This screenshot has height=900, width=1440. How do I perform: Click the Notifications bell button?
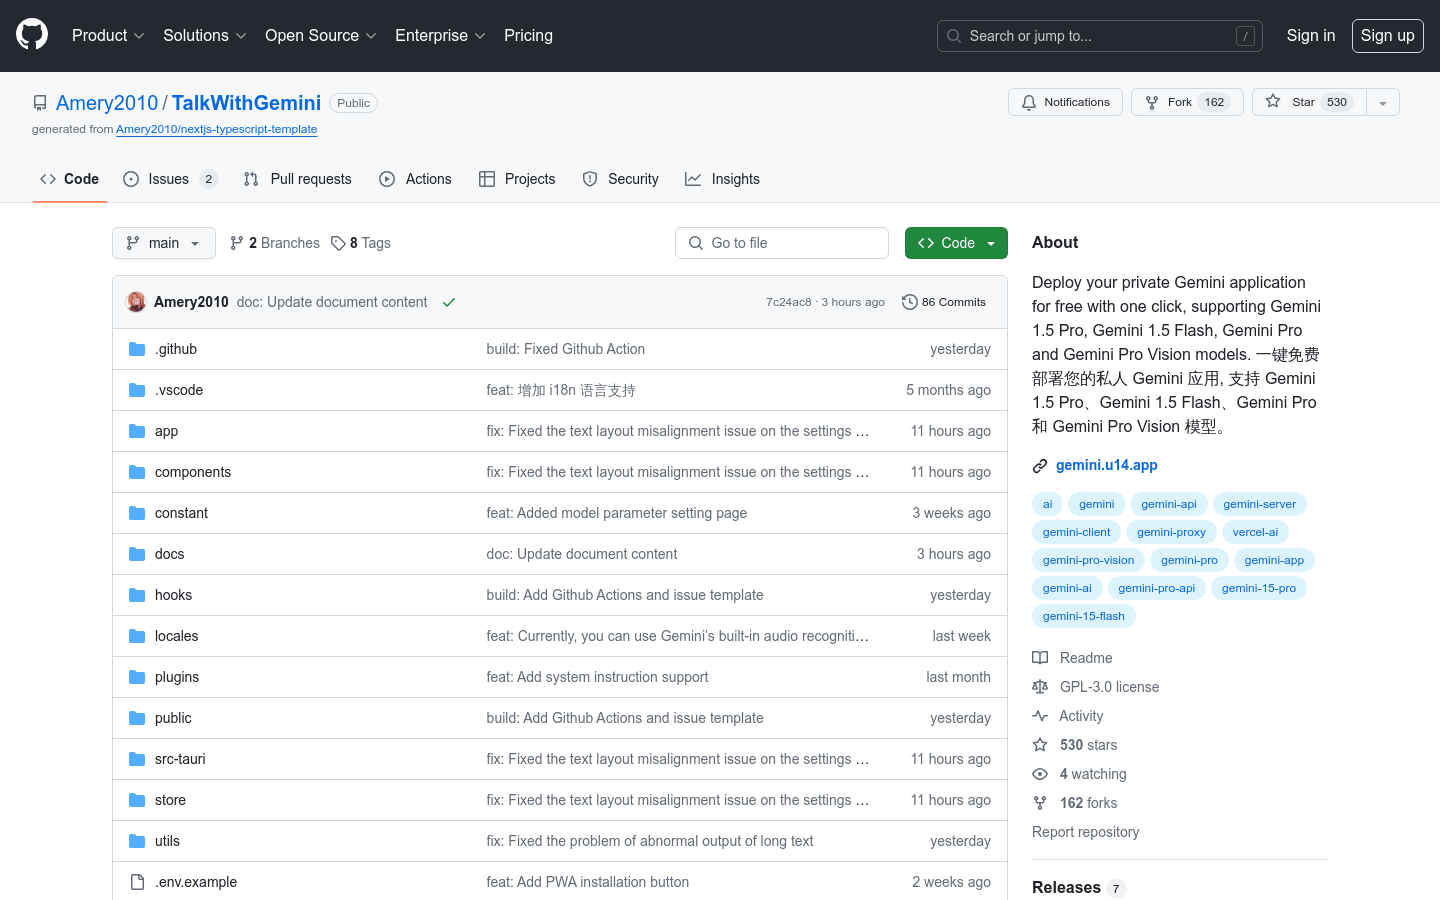pos(1065,102)
